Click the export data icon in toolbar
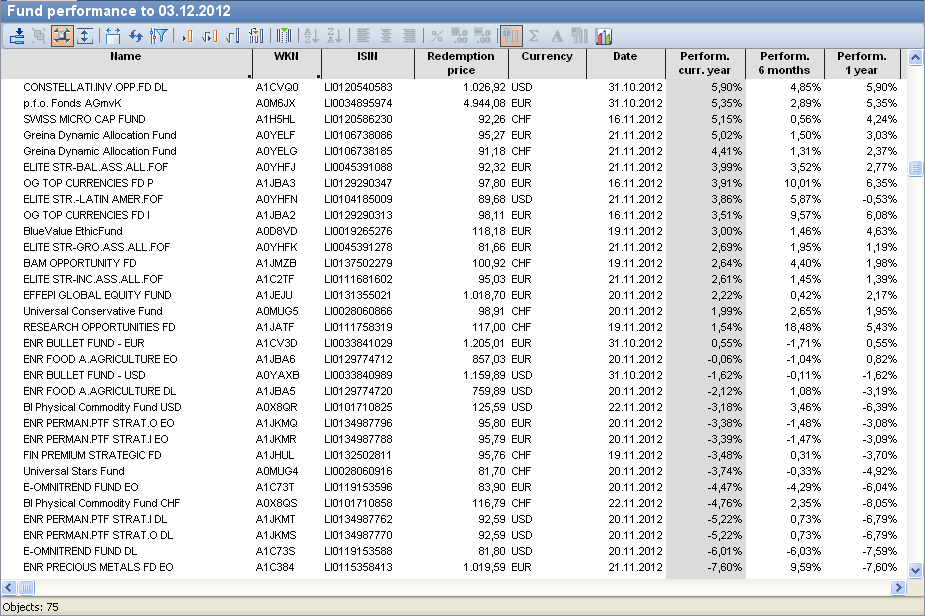The width and height of the screenshot is (925, 616). [x=17, y=36]
